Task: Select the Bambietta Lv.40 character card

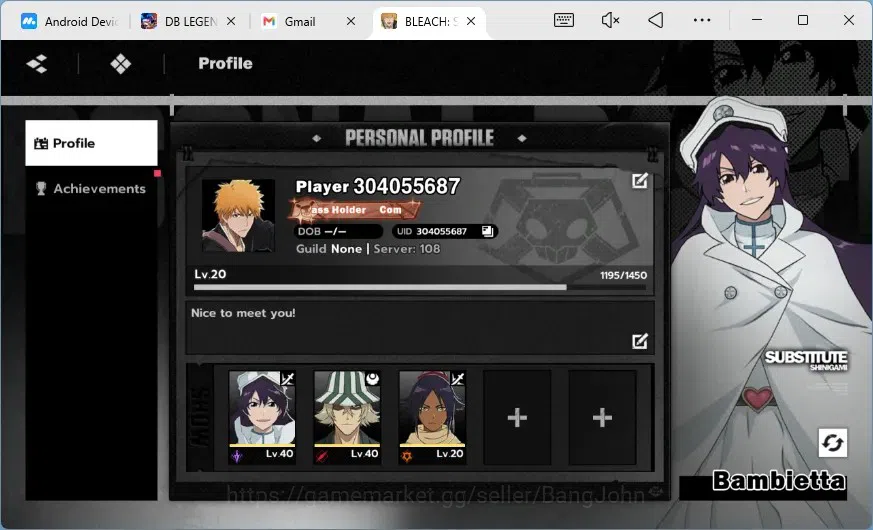Action: pos(262,418)
